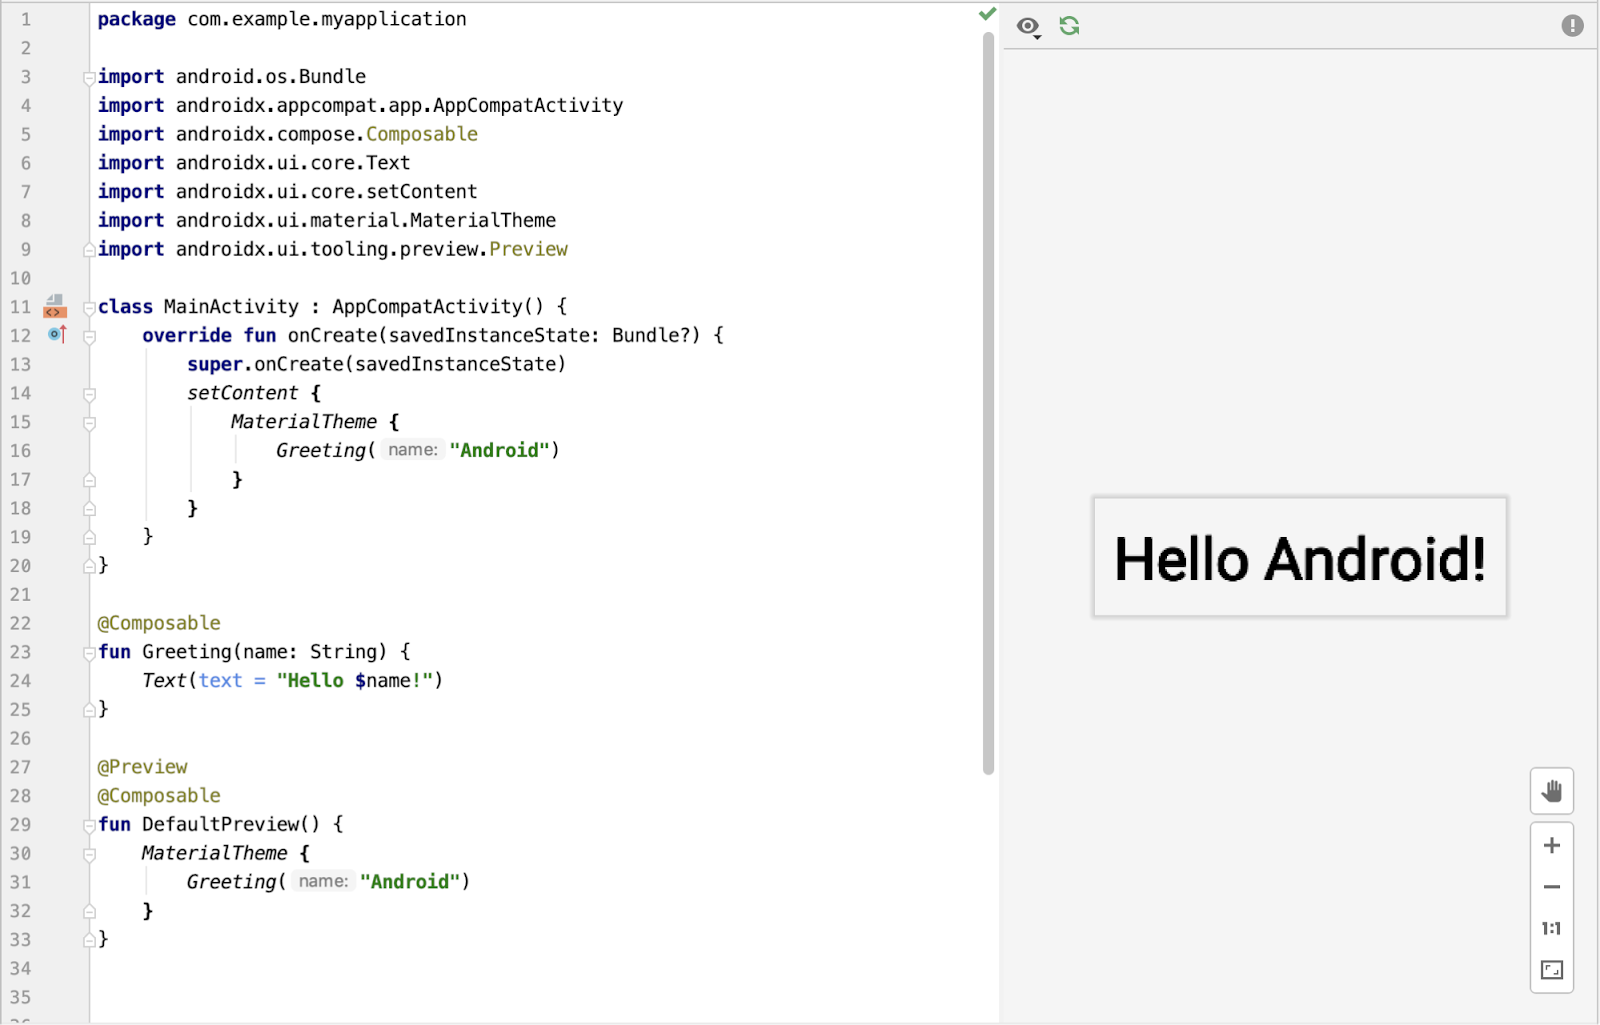Click the @Preview annotation text

click(x=142, y=767)
